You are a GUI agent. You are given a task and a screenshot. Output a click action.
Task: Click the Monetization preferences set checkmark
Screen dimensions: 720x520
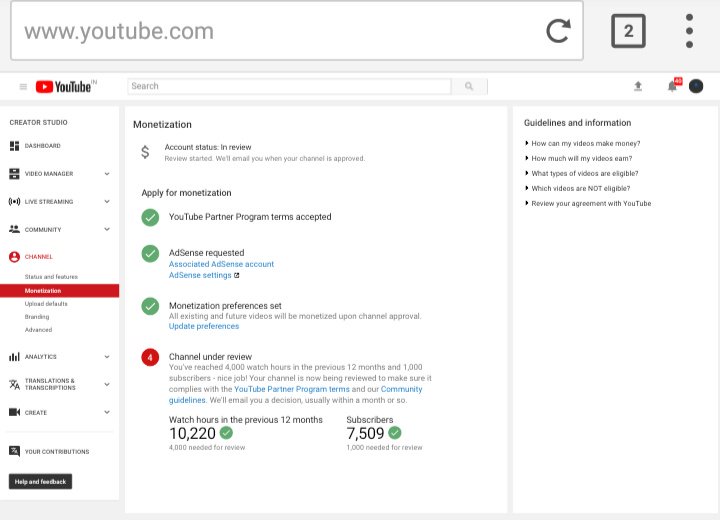pos(150,306)
